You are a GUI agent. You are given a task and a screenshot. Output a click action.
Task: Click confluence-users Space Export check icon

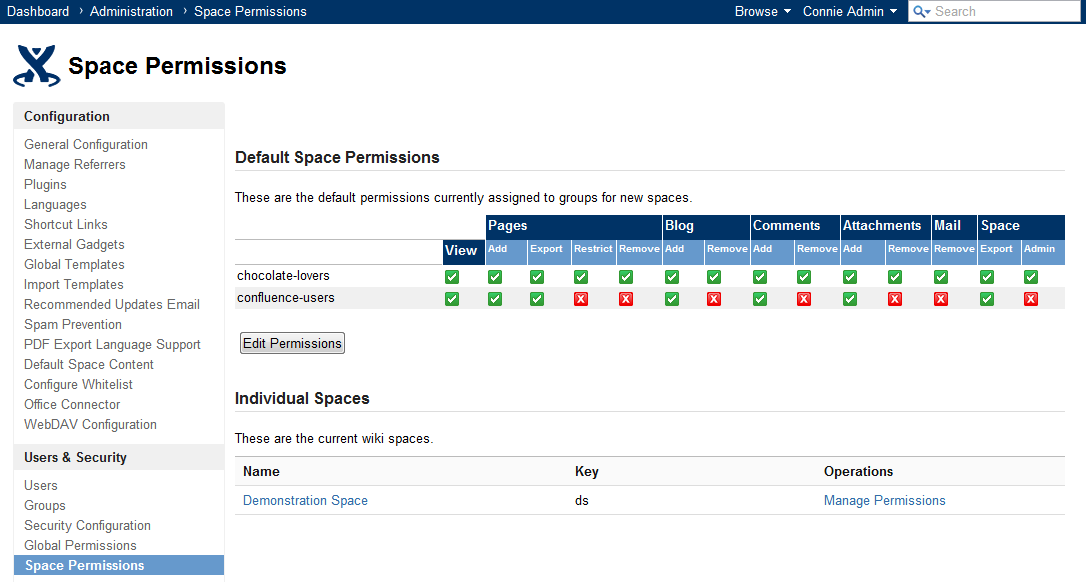pyautogui.click(x=987, y=299)
